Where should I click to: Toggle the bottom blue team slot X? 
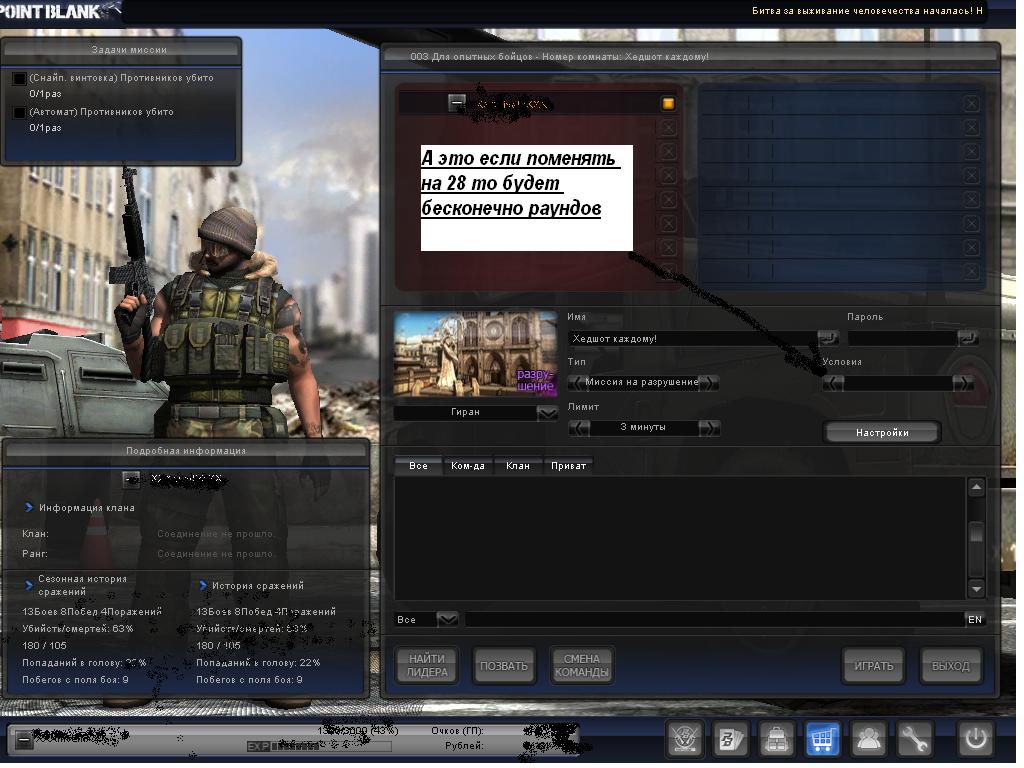point(971,271)
